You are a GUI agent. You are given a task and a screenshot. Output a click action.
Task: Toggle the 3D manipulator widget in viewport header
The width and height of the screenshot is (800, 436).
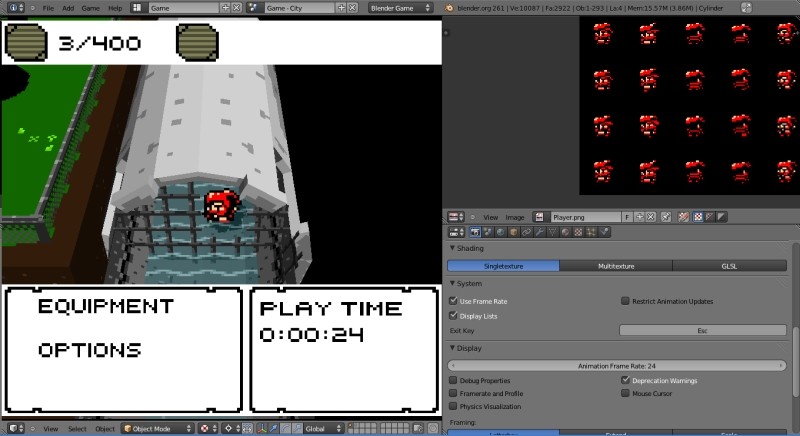(263, 429)
